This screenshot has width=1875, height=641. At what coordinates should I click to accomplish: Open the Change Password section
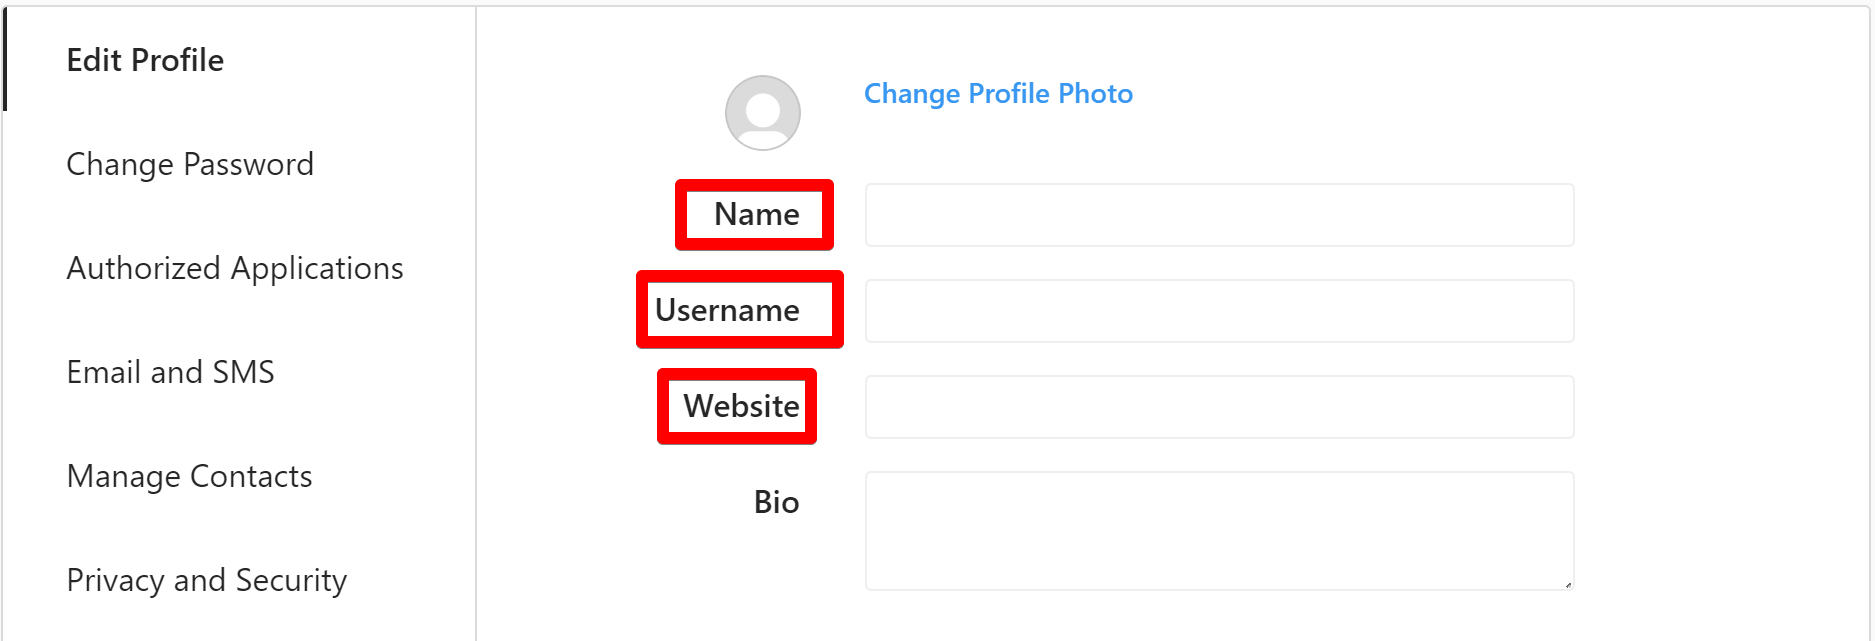190,164
